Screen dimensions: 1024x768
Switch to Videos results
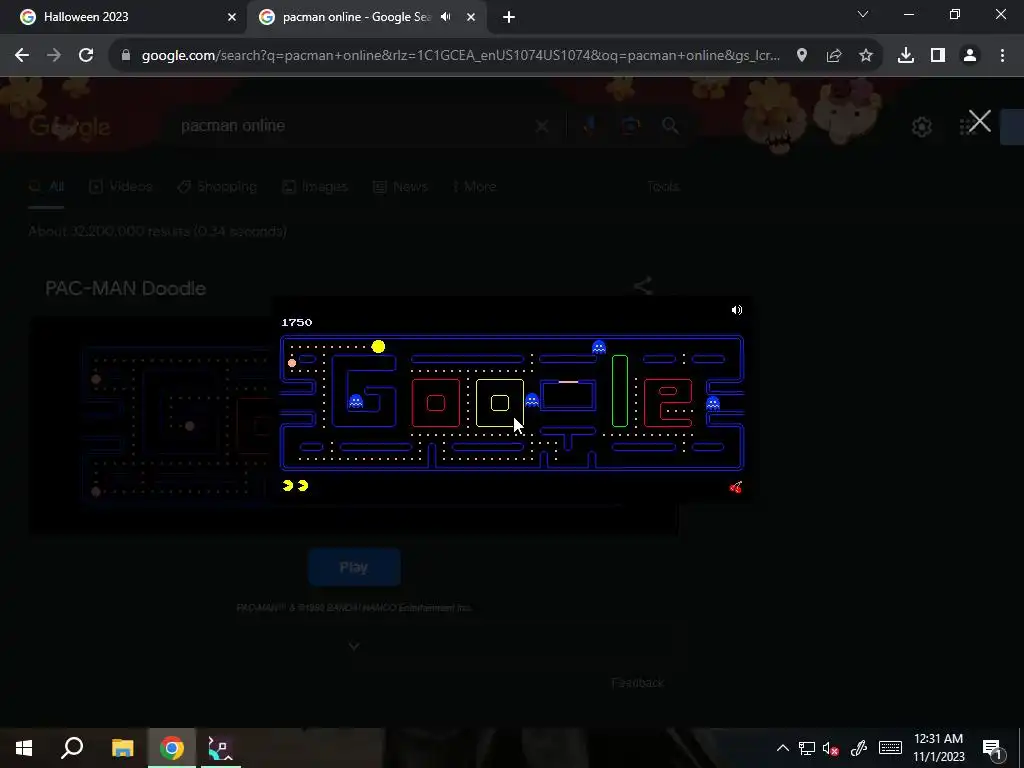121,187
